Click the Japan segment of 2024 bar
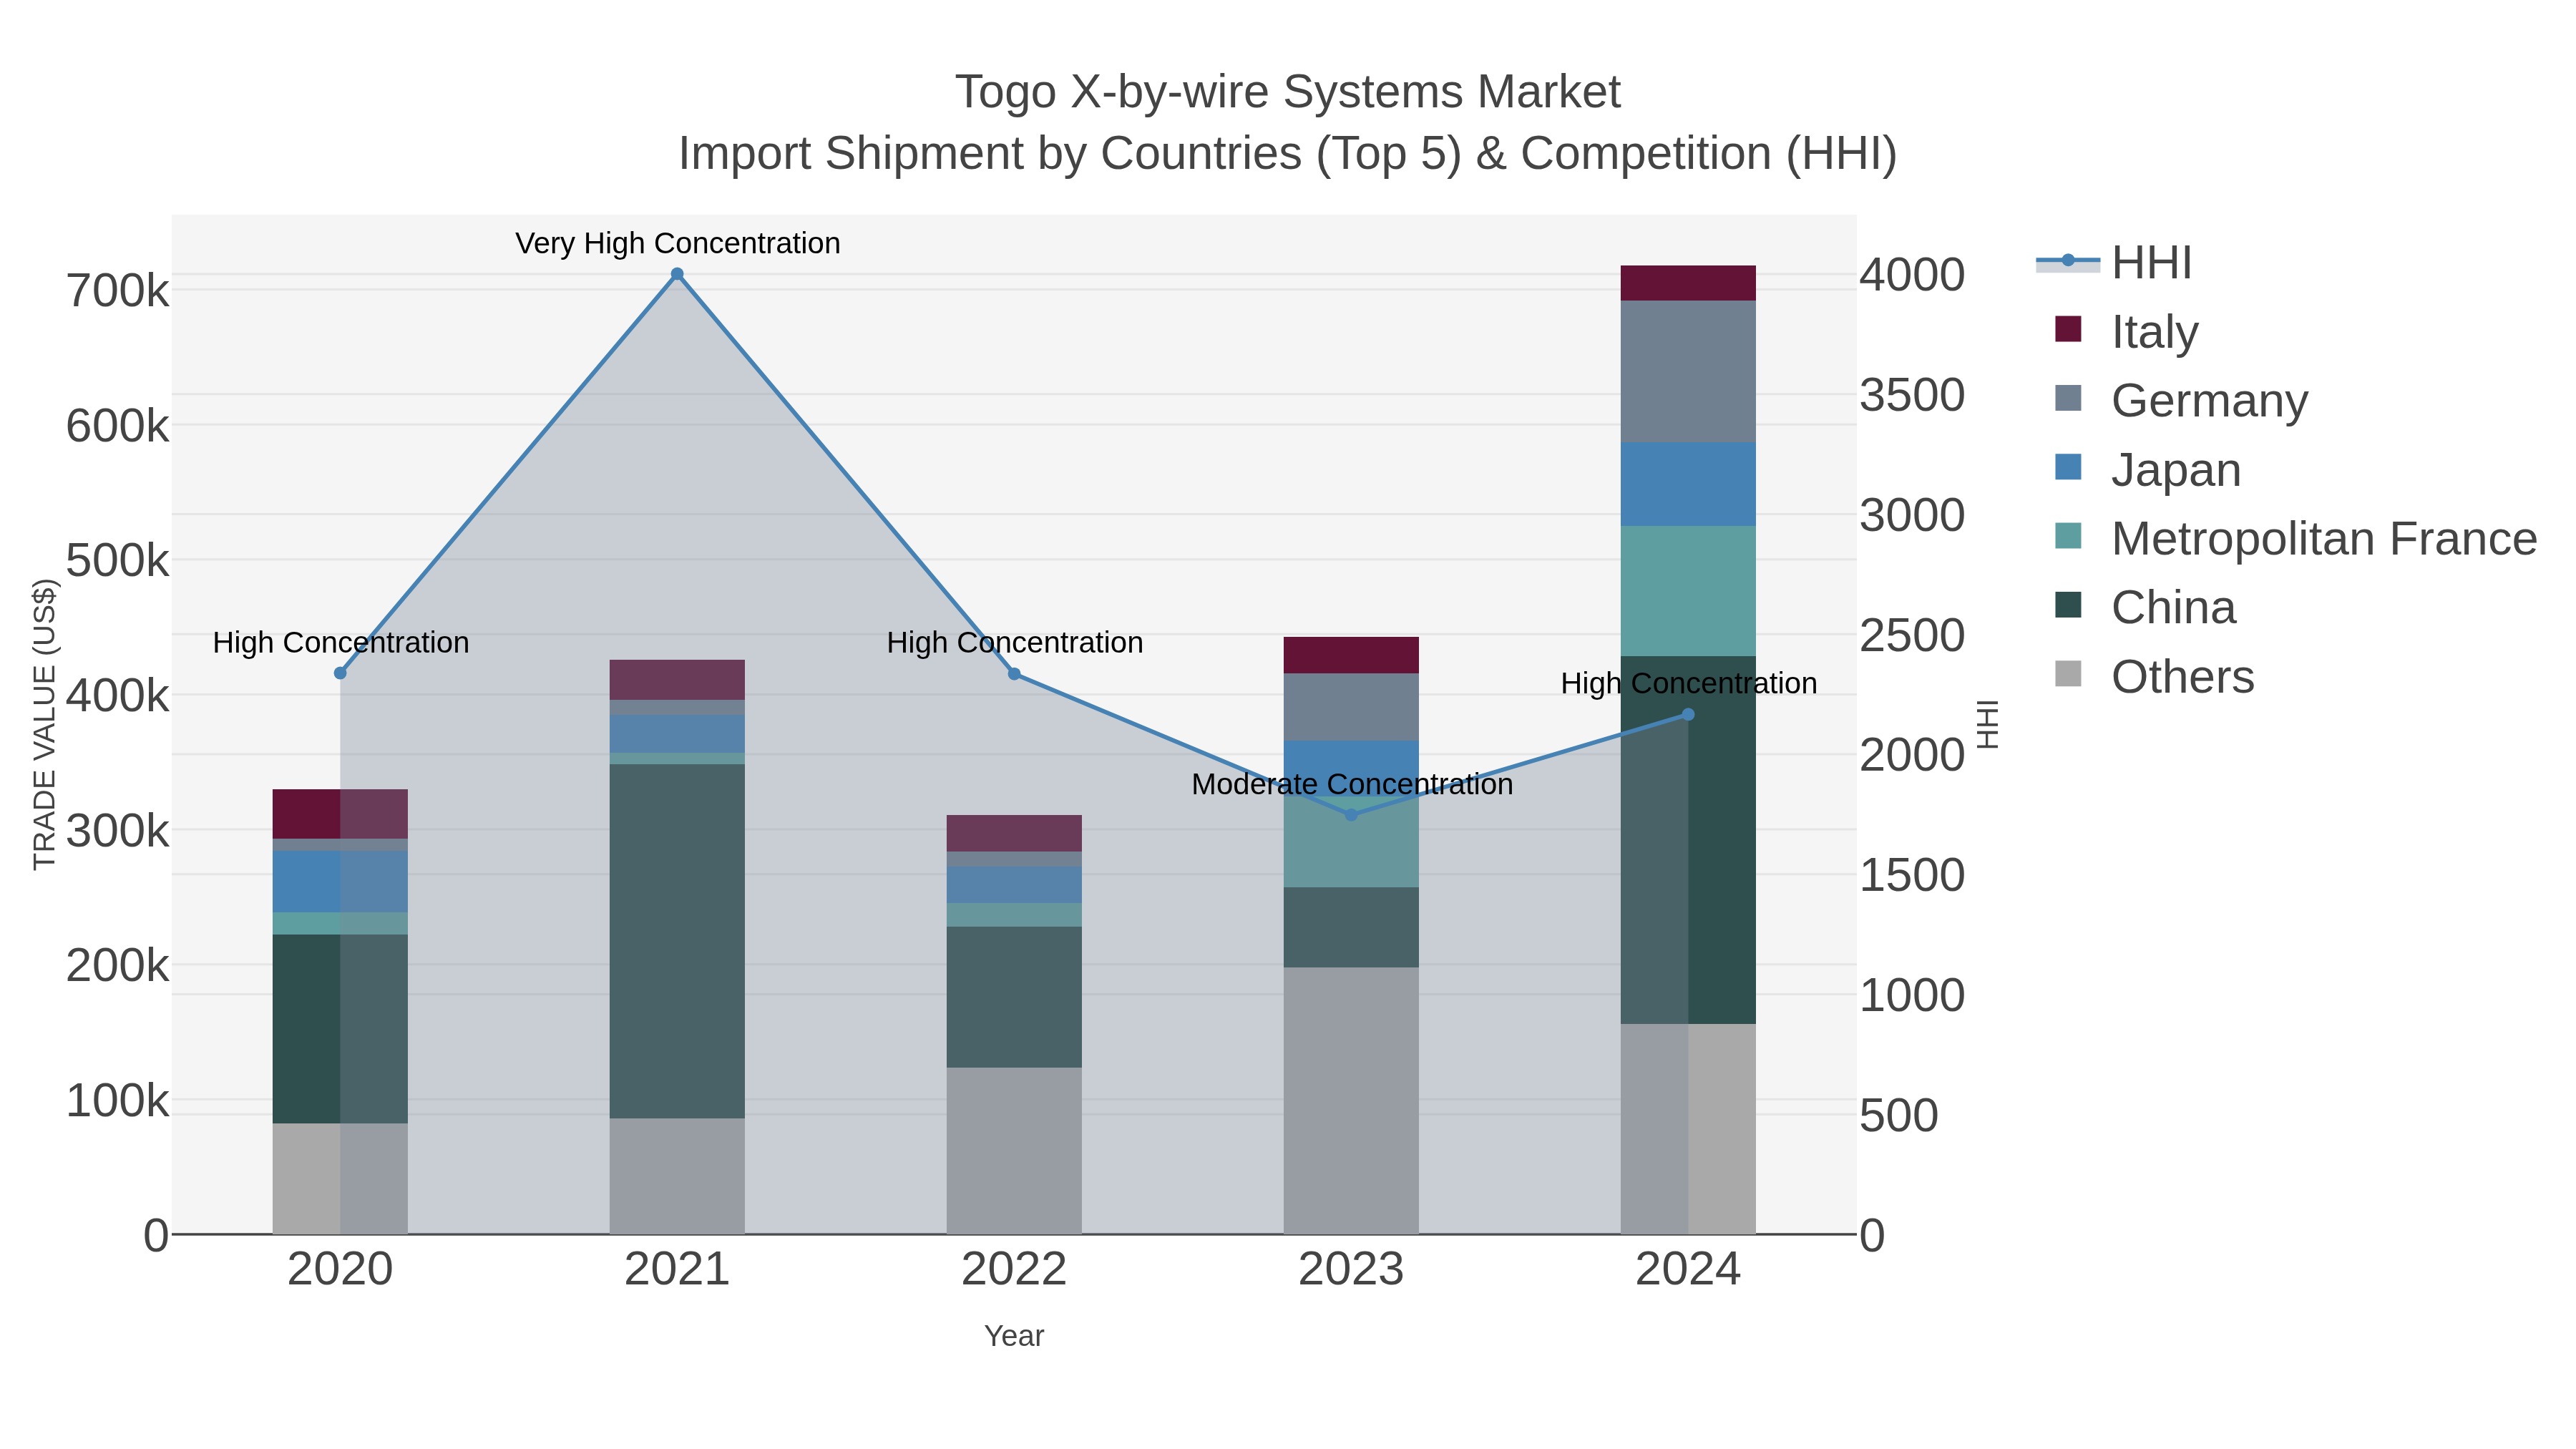Viewport: 2576px width, 1449px height. [x=1688, y=484]
